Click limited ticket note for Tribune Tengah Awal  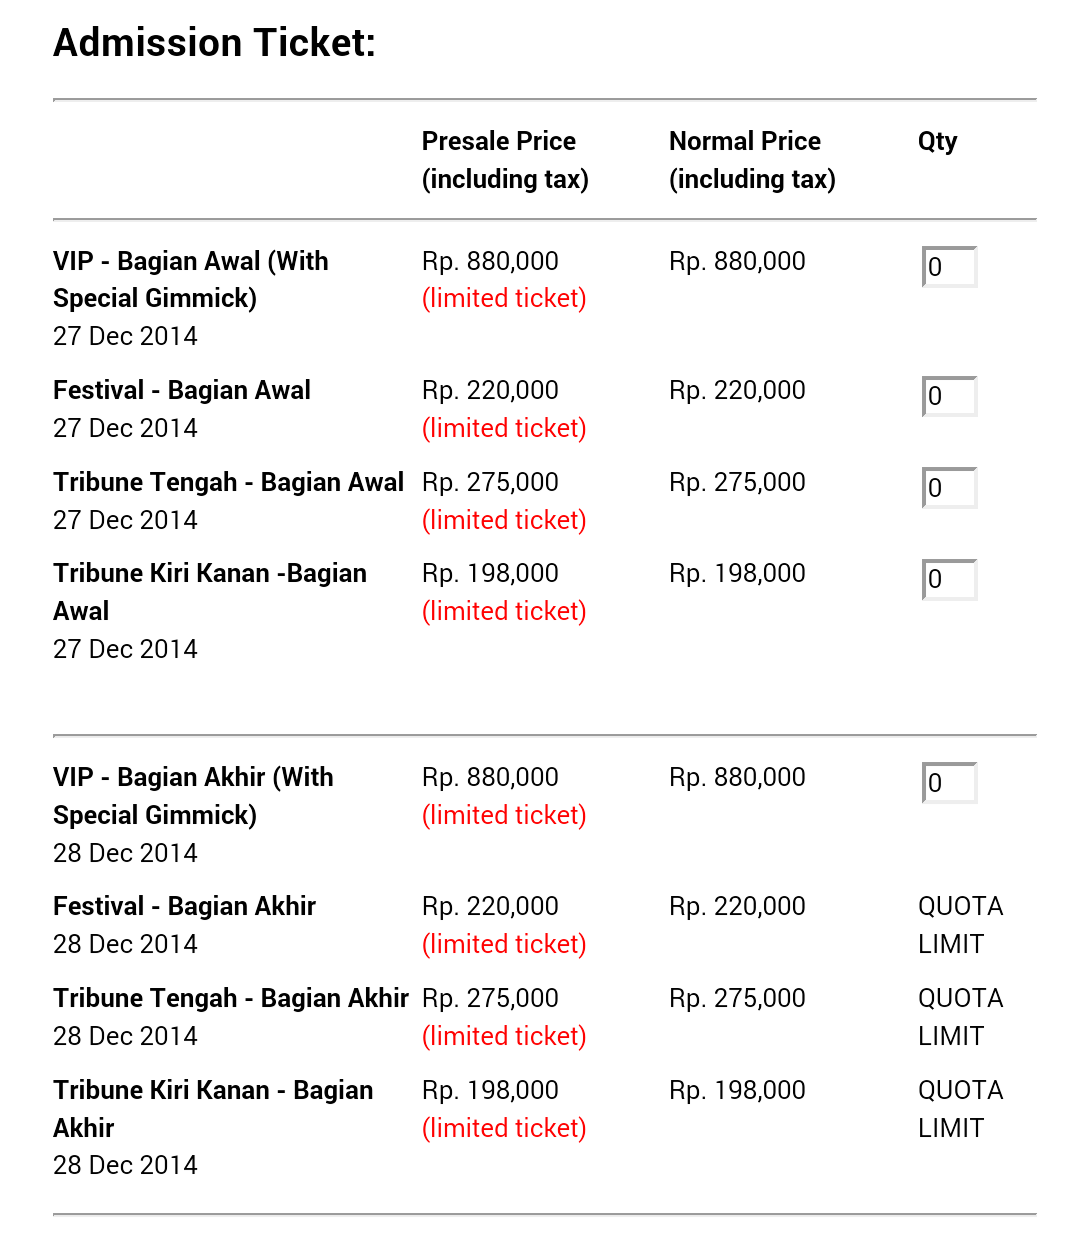pyautogui.click(x=504, y=520)
